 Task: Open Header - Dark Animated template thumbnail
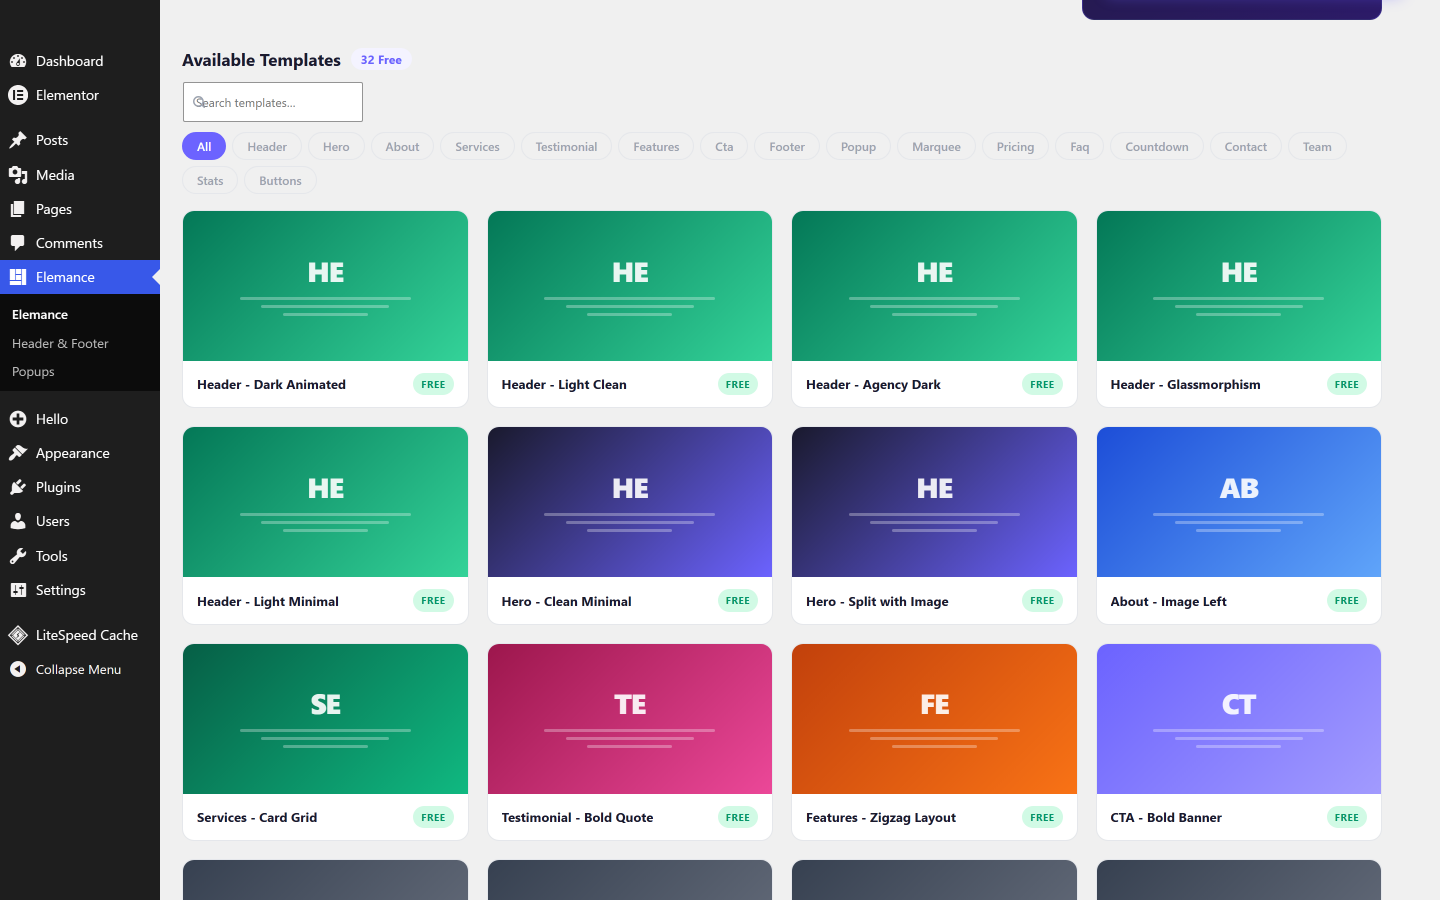[x=325, y=286]
